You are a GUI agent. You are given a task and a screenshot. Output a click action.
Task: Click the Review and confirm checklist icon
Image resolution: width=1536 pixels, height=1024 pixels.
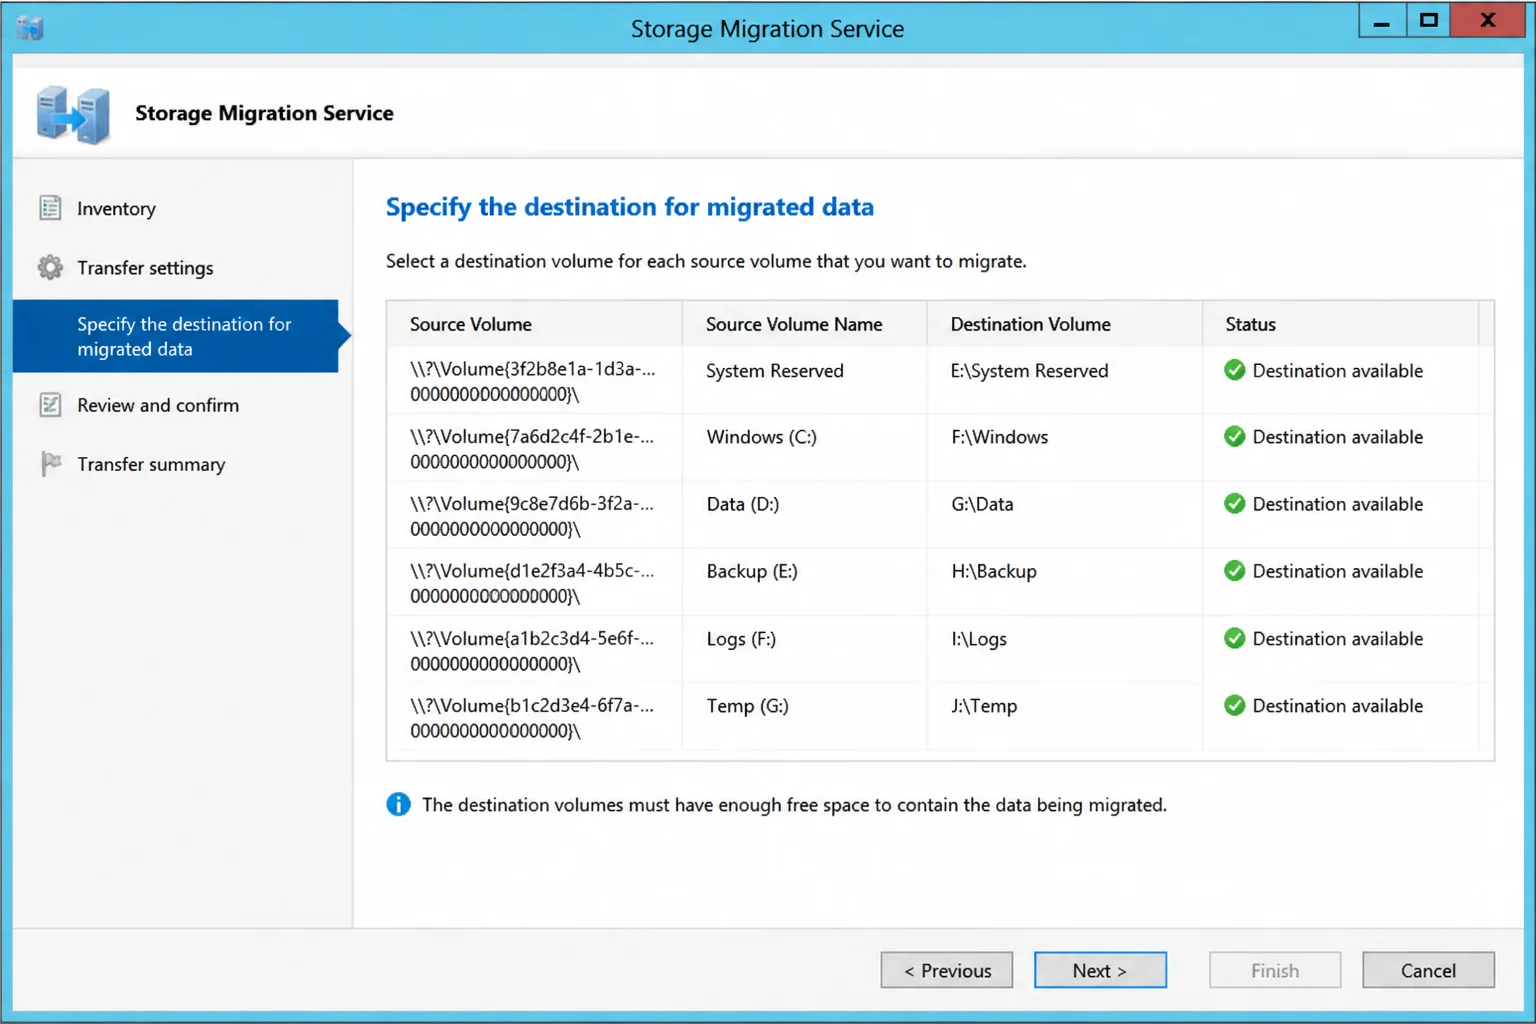tap(50, 405)
